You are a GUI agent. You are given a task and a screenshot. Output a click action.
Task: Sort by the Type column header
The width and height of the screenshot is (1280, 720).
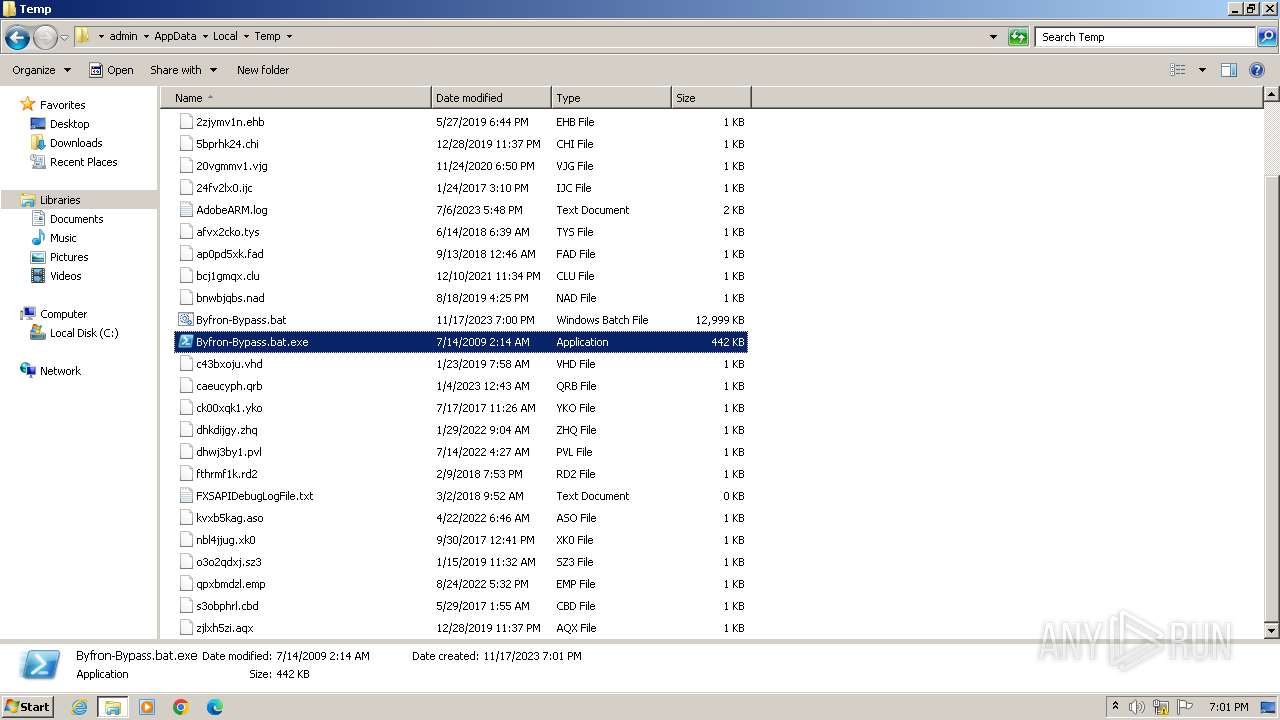click(x=611, y=98)
